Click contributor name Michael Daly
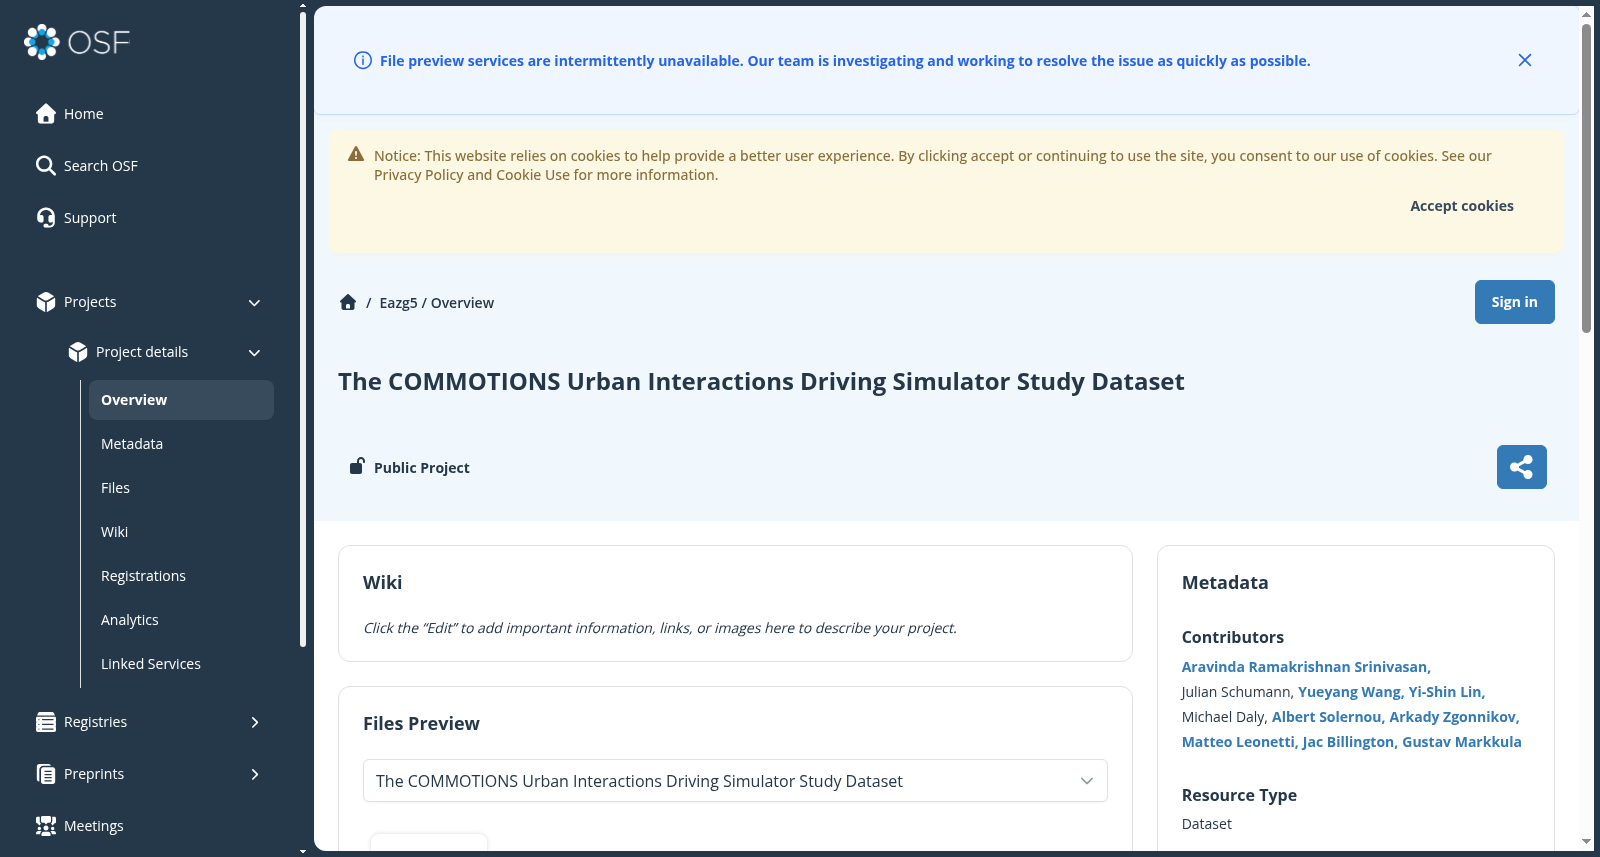 pos(1224,717)
